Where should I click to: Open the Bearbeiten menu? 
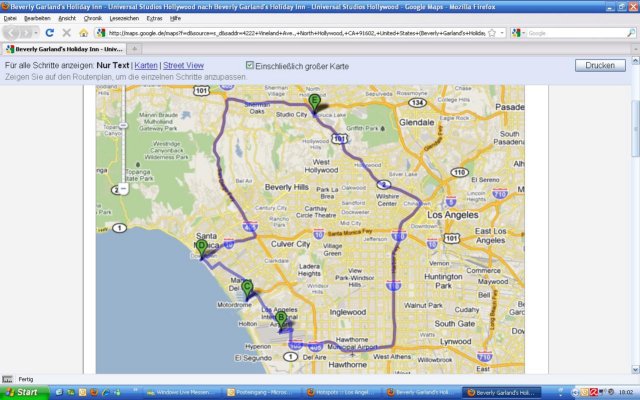tap(37, 18)
